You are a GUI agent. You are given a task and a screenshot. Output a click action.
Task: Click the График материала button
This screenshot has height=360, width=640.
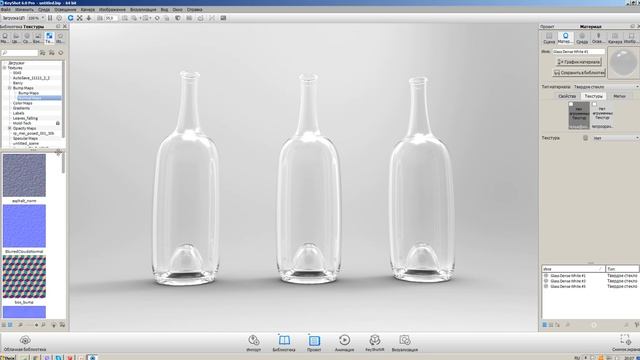[x=579, y=62]
